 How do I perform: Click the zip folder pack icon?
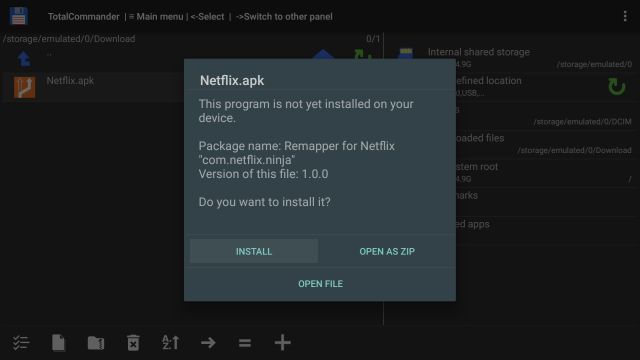(96, 343)
